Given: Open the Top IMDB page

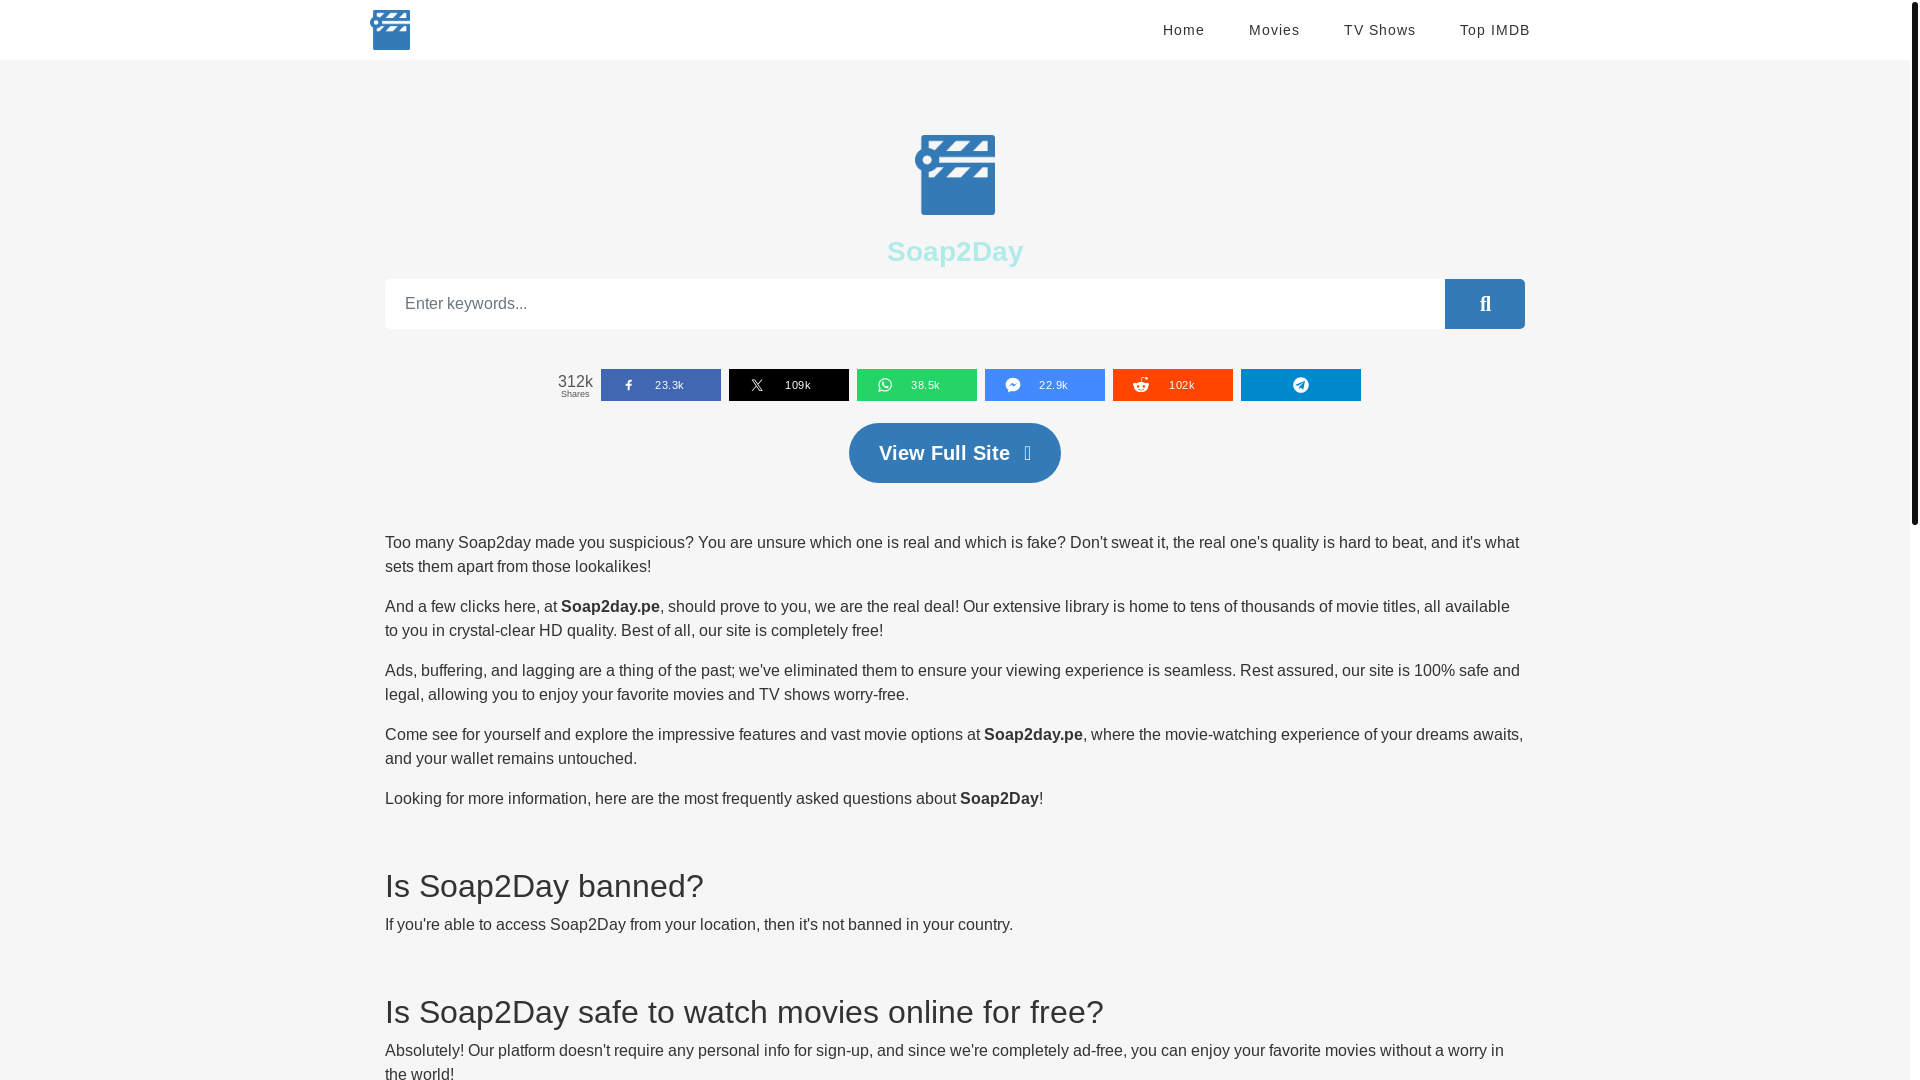Looking at the screenshot, I should pos(1494,30).
